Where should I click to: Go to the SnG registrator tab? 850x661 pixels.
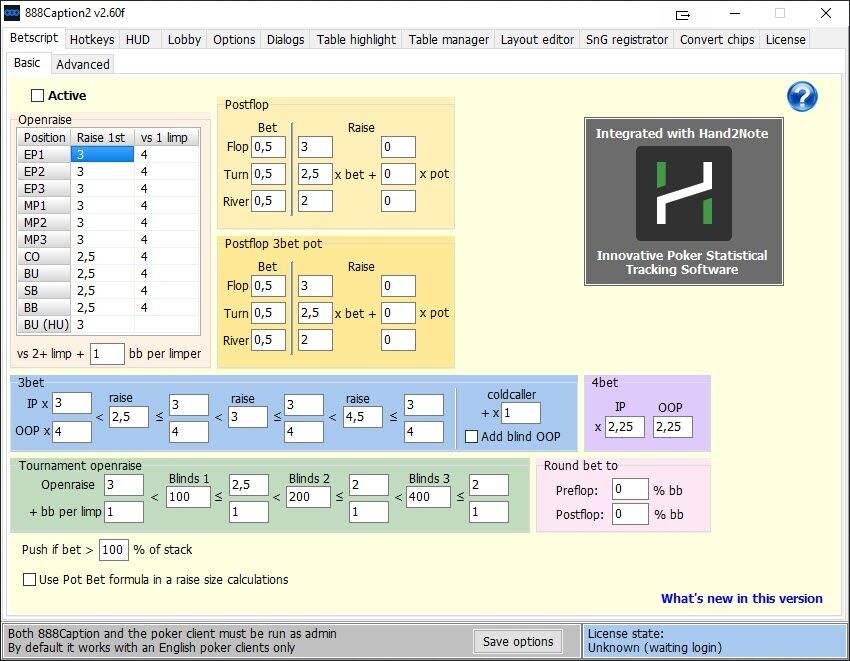click(627, 40)
